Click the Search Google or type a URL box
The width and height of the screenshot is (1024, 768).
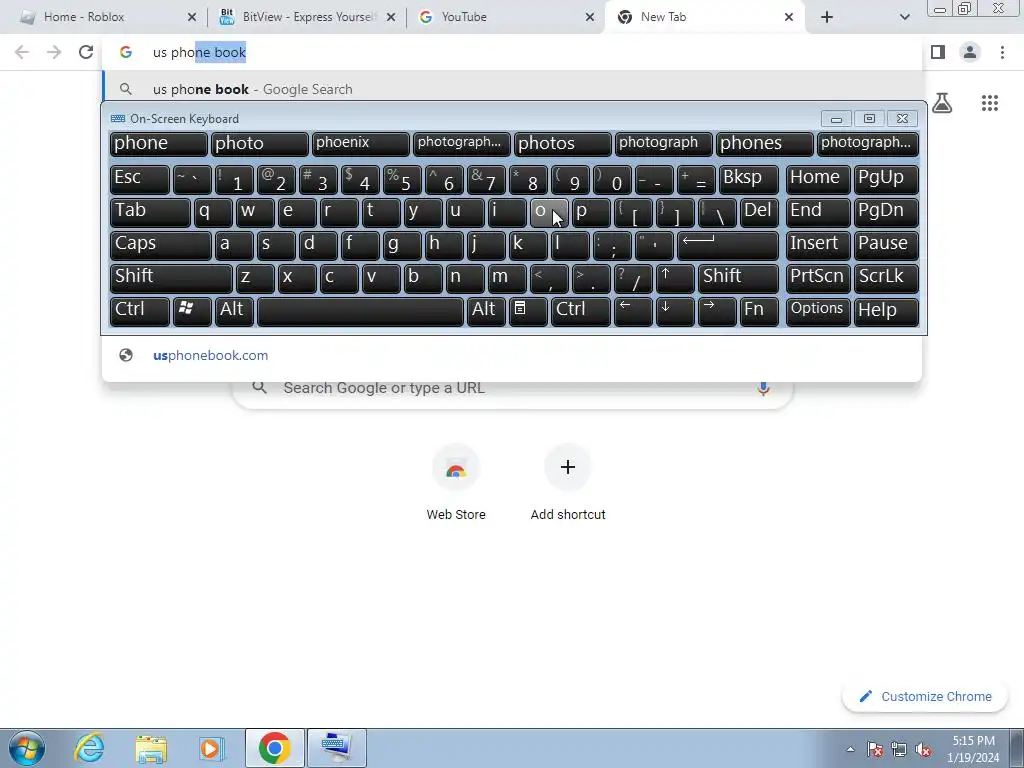coord(512,388)
